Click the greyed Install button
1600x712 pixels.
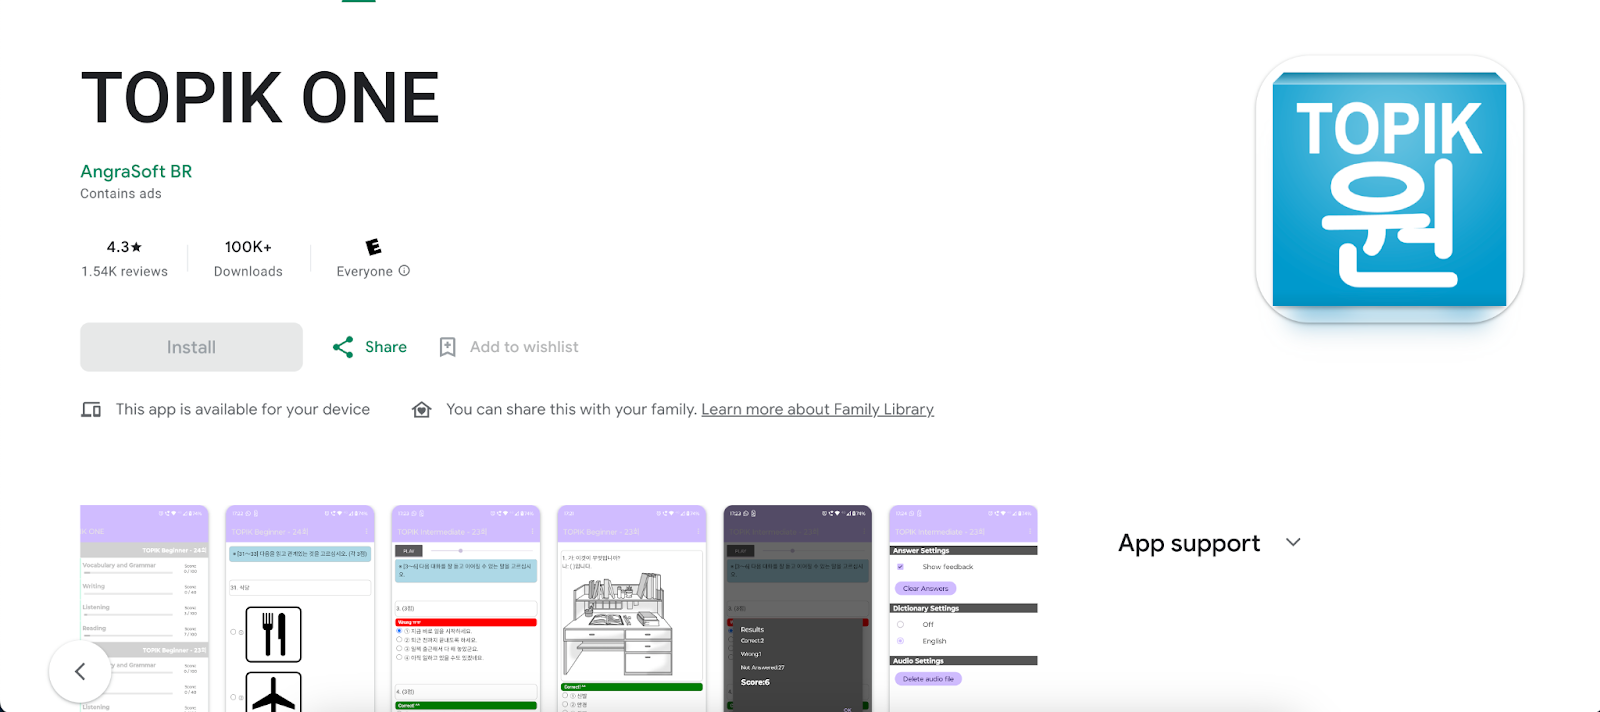click(x=191, y=347)
